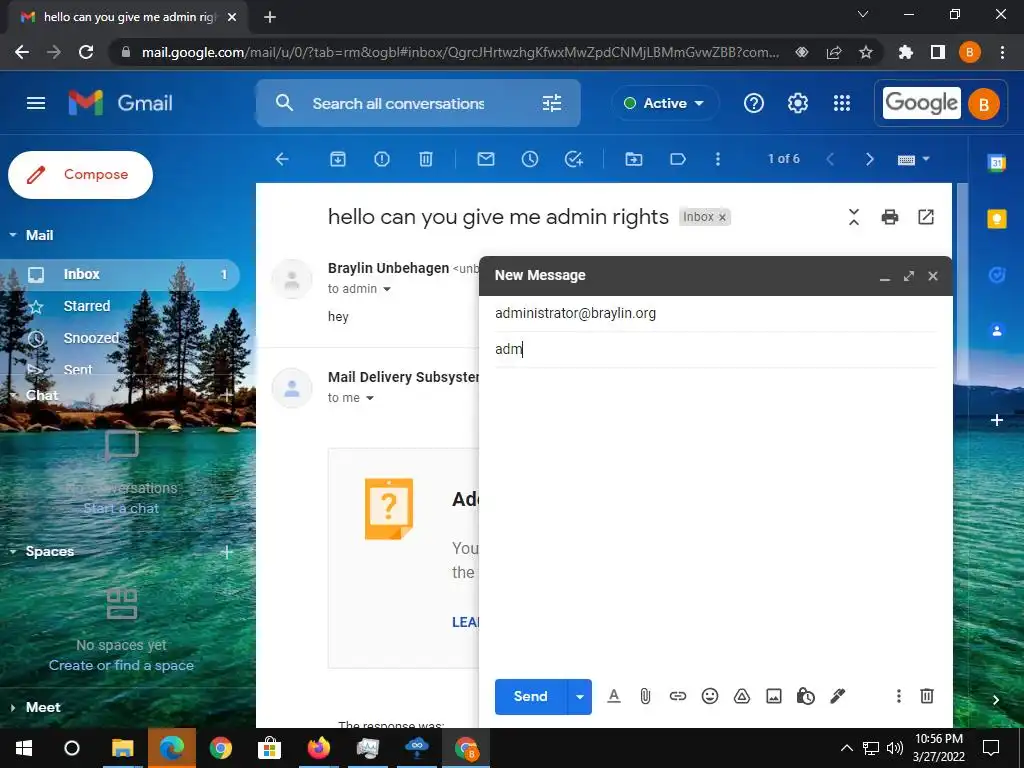This screenshot has height=768, width=1024.
Task: Hide the side panel chevron
Action: coord(996,700)
